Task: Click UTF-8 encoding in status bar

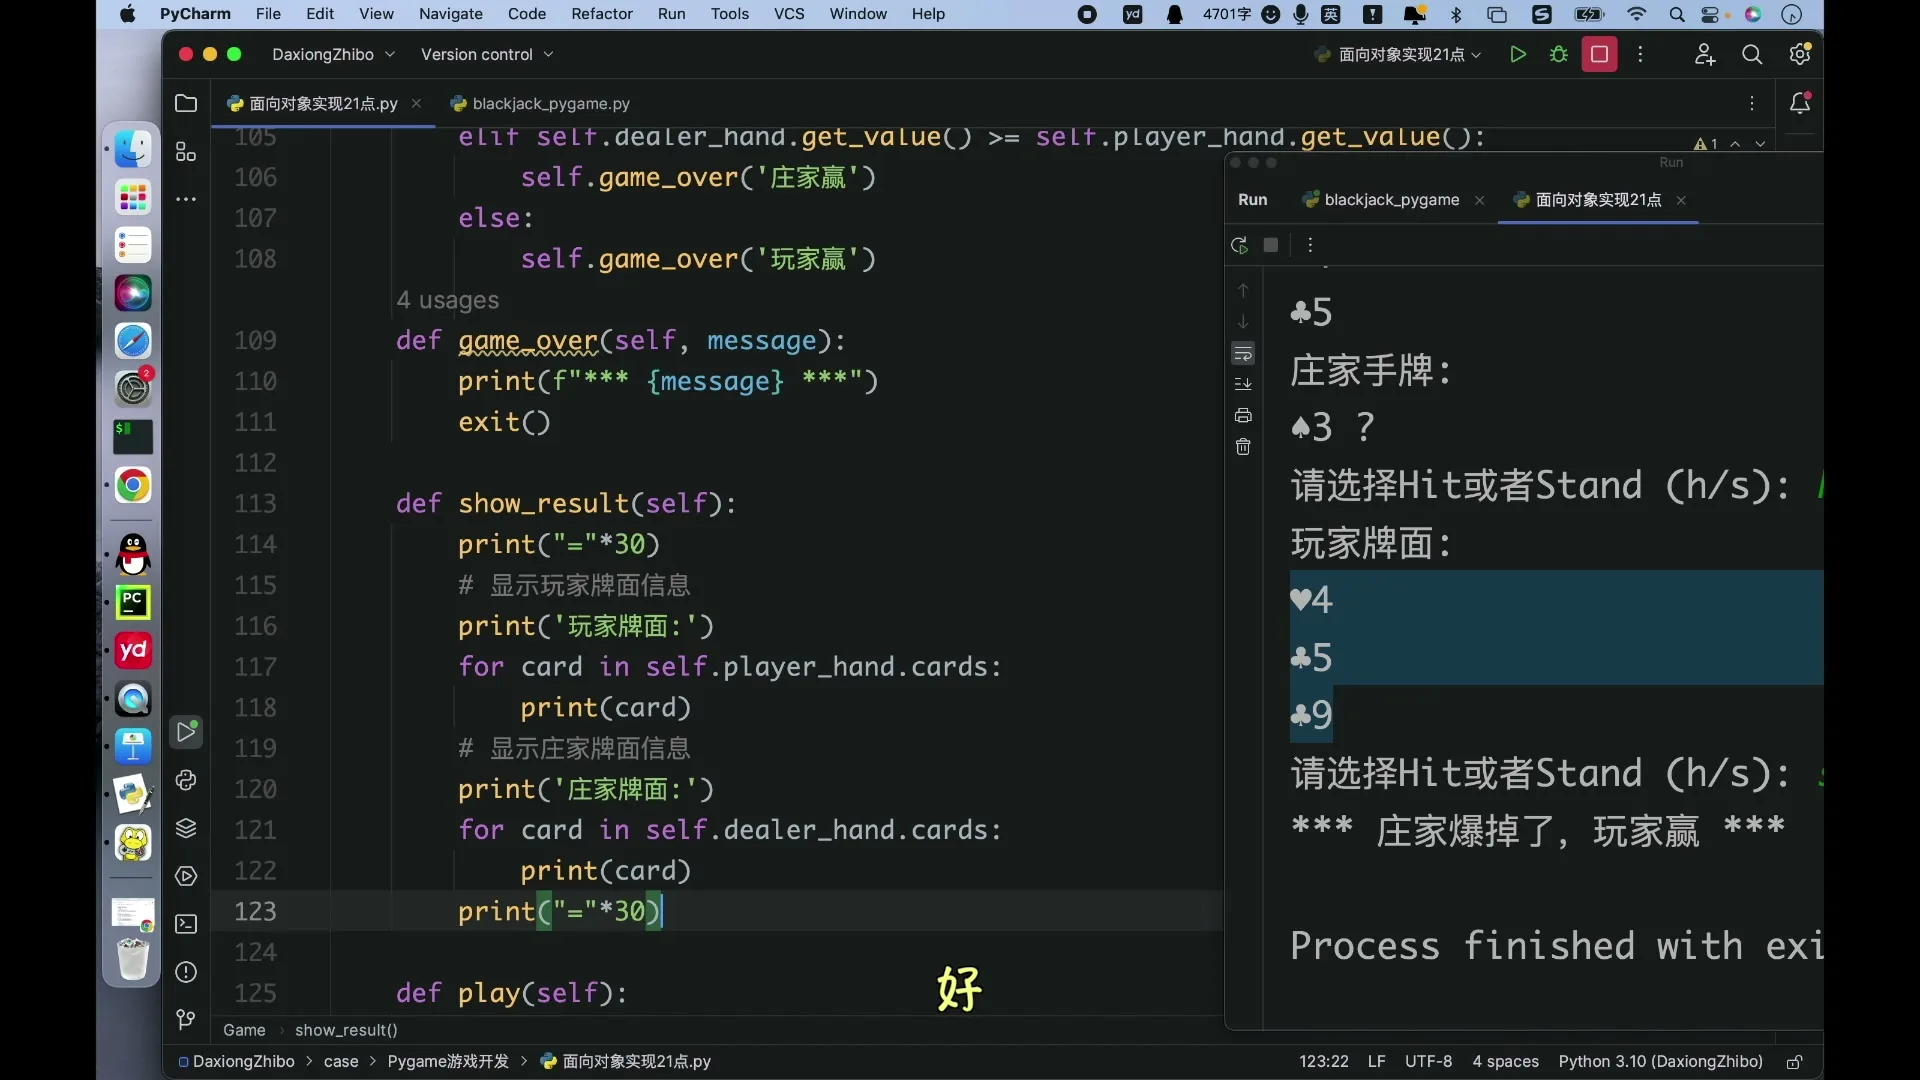Action: click(1428, 1062)
